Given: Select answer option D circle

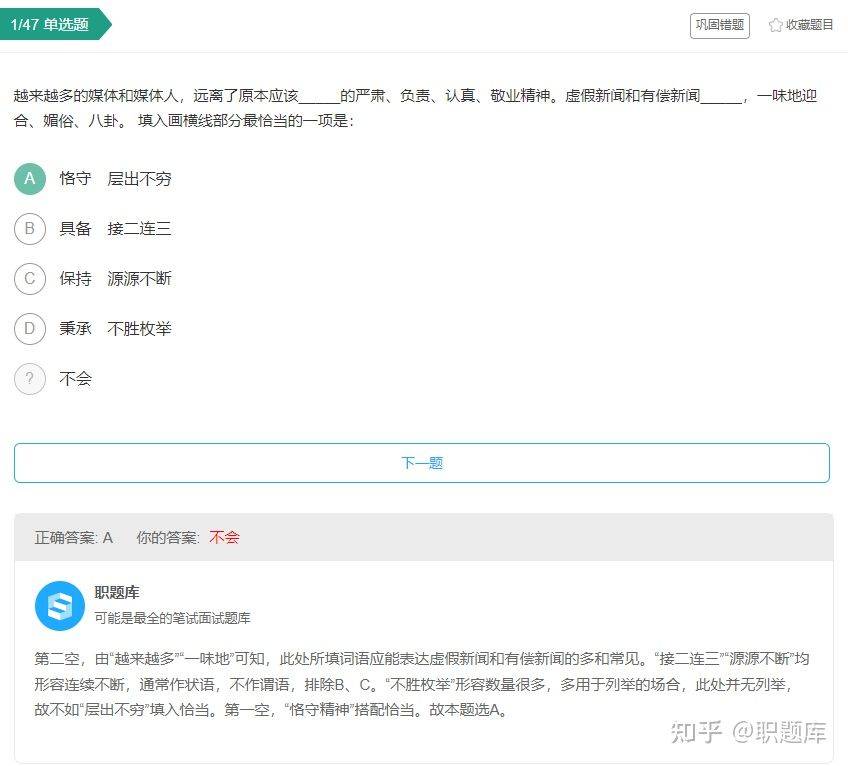Looking at the screenshot, I should tap(29, 328).
